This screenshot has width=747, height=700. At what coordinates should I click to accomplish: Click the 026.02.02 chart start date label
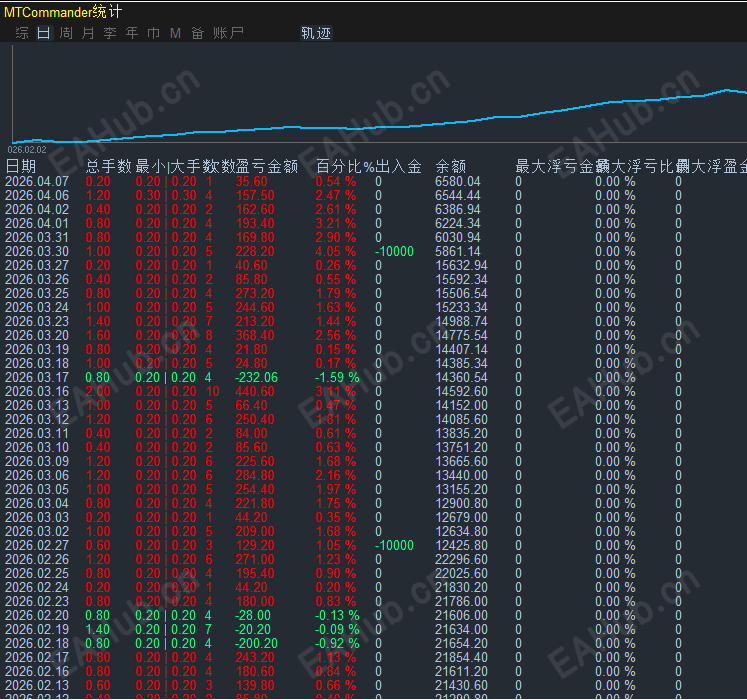pos(27,150)
